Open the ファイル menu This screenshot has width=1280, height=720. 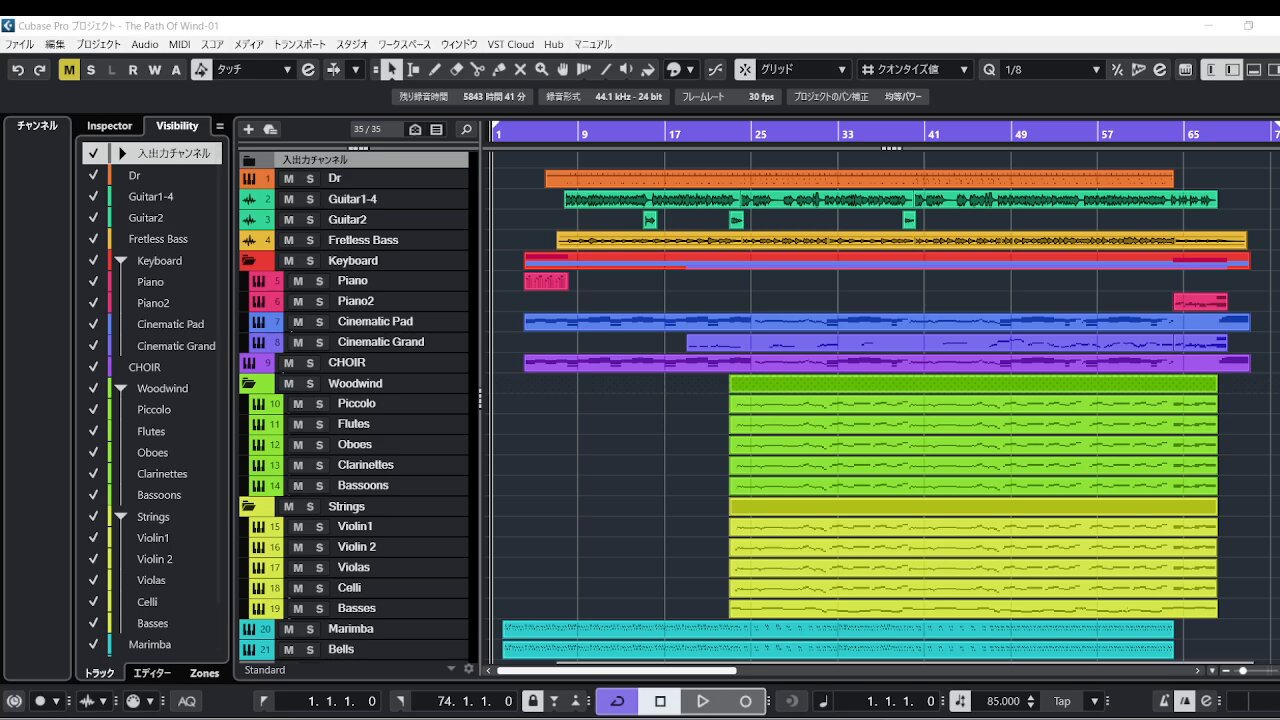pyautogui.click(x=19, y=44)
